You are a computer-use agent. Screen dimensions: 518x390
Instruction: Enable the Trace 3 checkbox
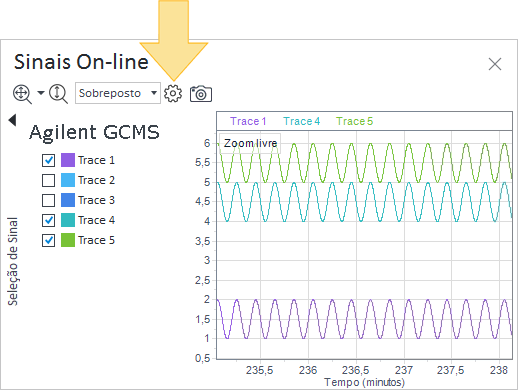[x=49, y=200]
